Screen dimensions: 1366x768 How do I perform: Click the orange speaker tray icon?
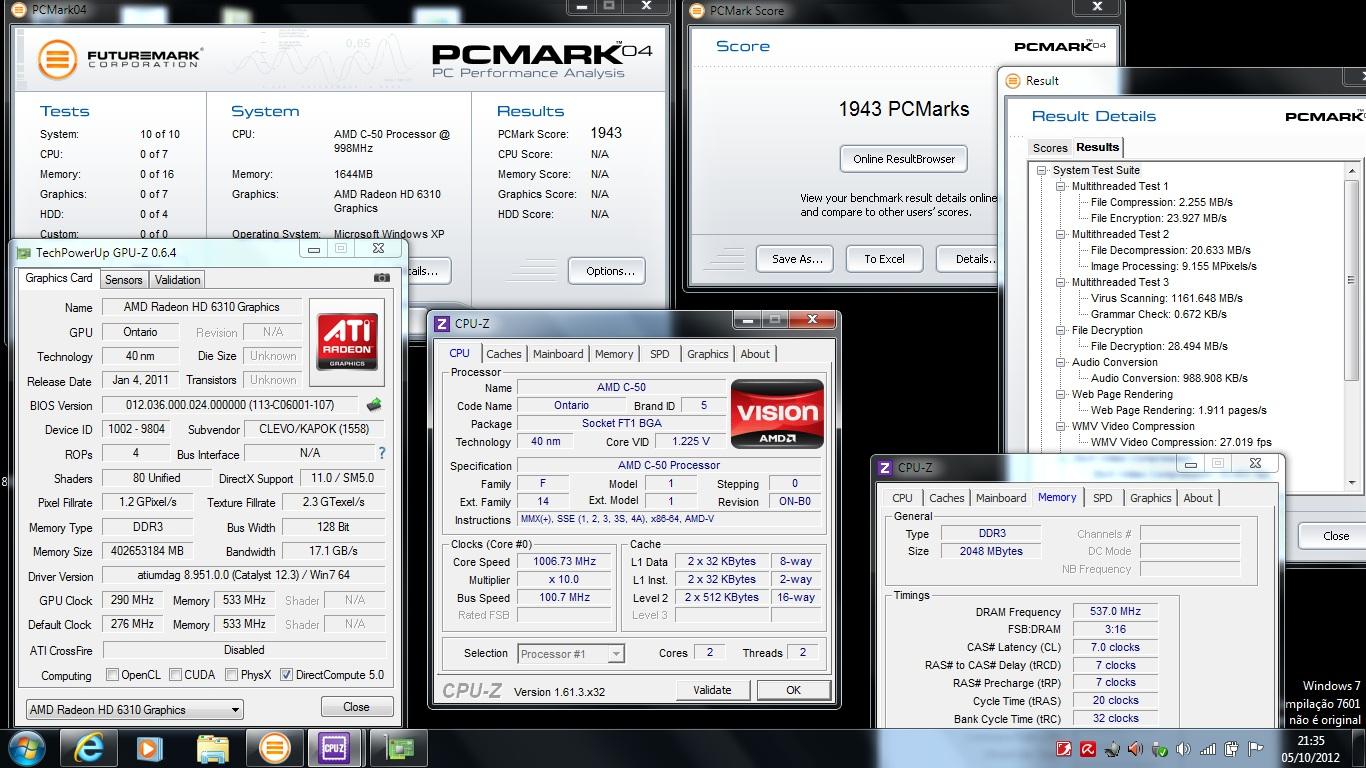point(1135,749)
